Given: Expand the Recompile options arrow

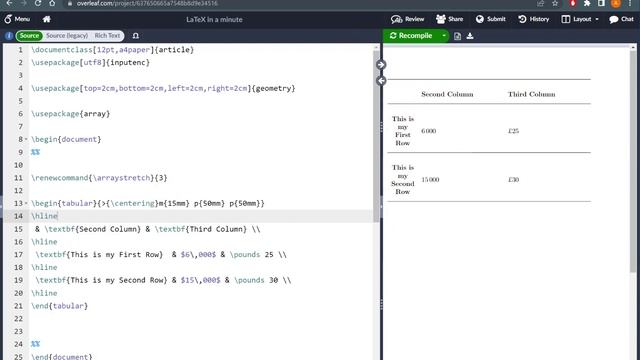Looking at the screenshot, I should pos(444,36).
